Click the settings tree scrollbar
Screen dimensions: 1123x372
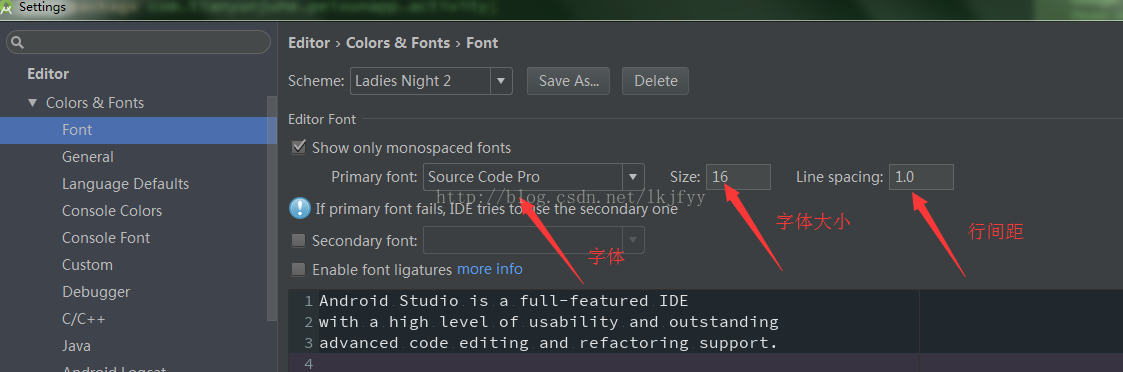tap(272, 208)
